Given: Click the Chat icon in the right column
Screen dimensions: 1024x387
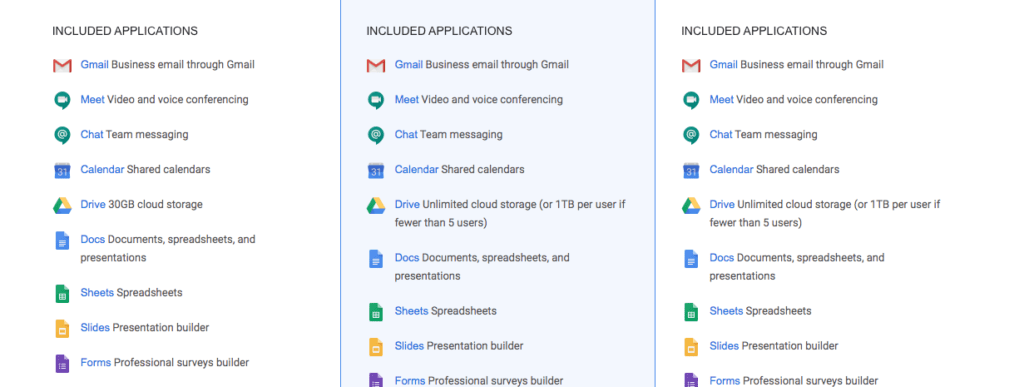Looking at the screenshot, I should tap(691, 135).
